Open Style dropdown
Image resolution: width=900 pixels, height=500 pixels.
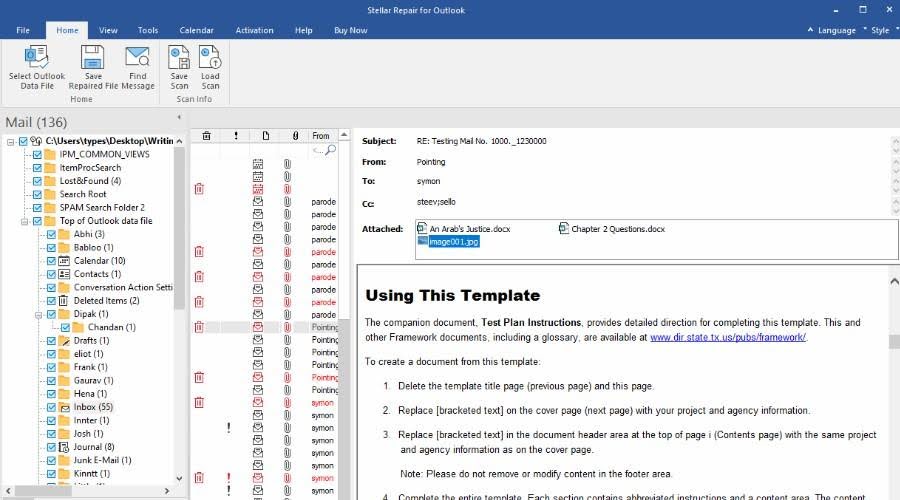pos(880,30)
